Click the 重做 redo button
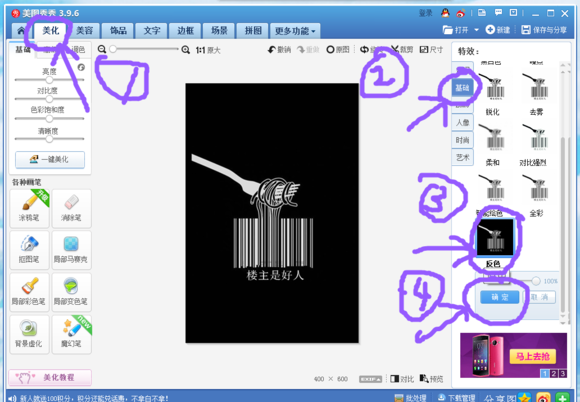 click(x=308, y=50)
